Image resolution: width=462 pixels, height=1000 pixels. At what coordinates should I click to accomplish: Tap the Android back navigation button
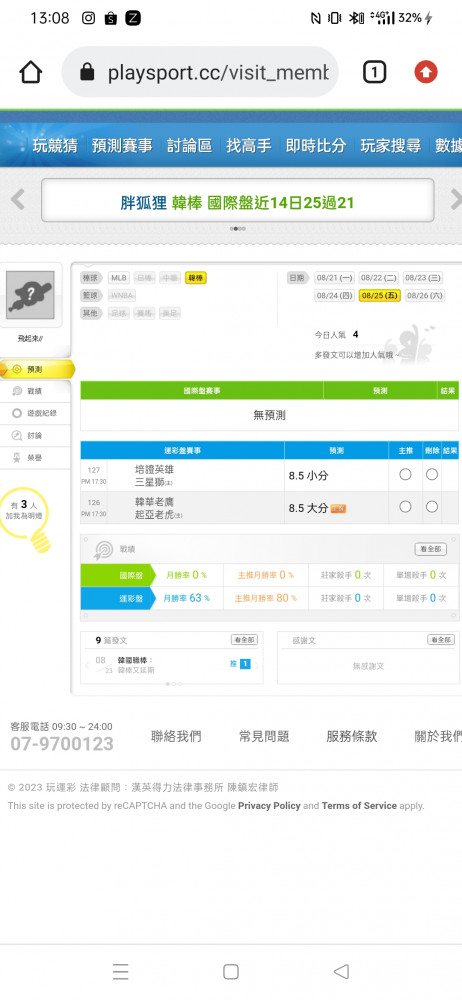[x=341, y=971]
